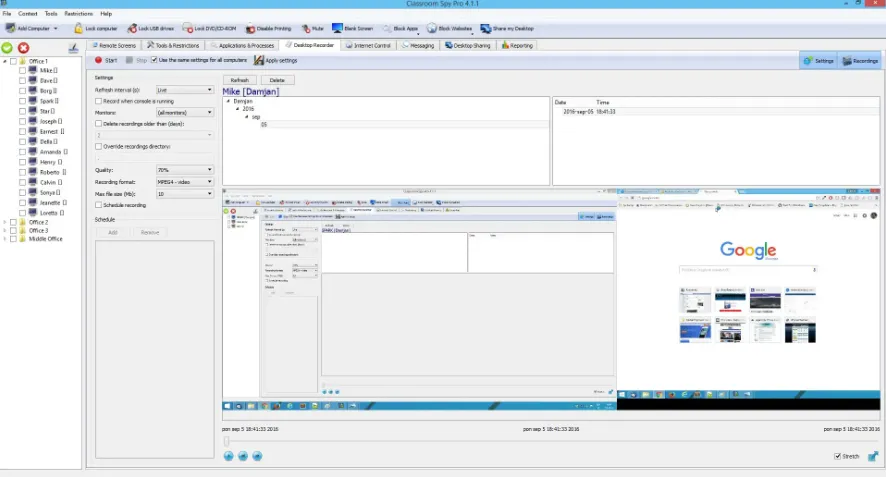The image size is (886, 477).
Task: Enable Schedule recording checkbox
Action: [98, 205]
